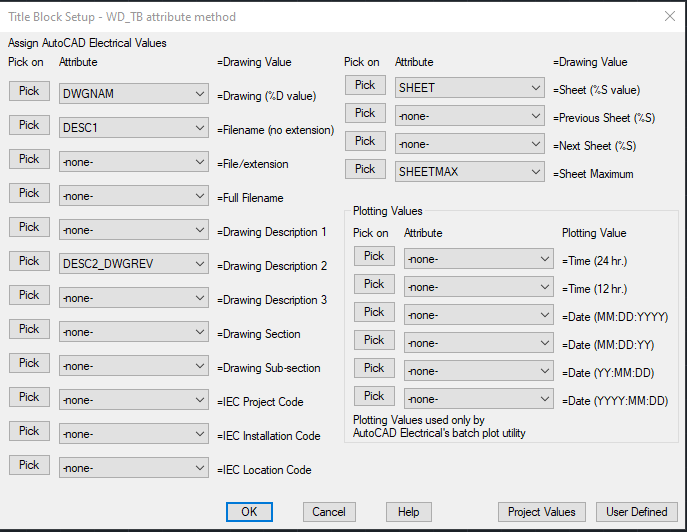Open attribute dropdown for Full Filename
687x532 pixels.
click(x=134, y=196)
